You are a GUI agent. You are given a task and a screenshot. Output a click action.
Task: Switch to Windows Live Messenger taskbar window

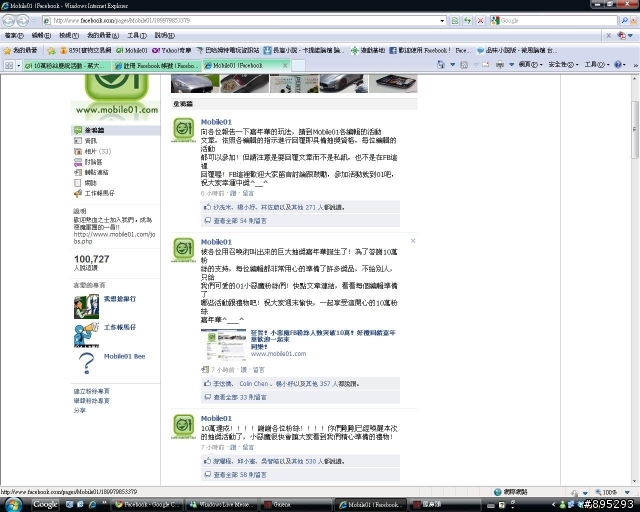click(222, 504)
